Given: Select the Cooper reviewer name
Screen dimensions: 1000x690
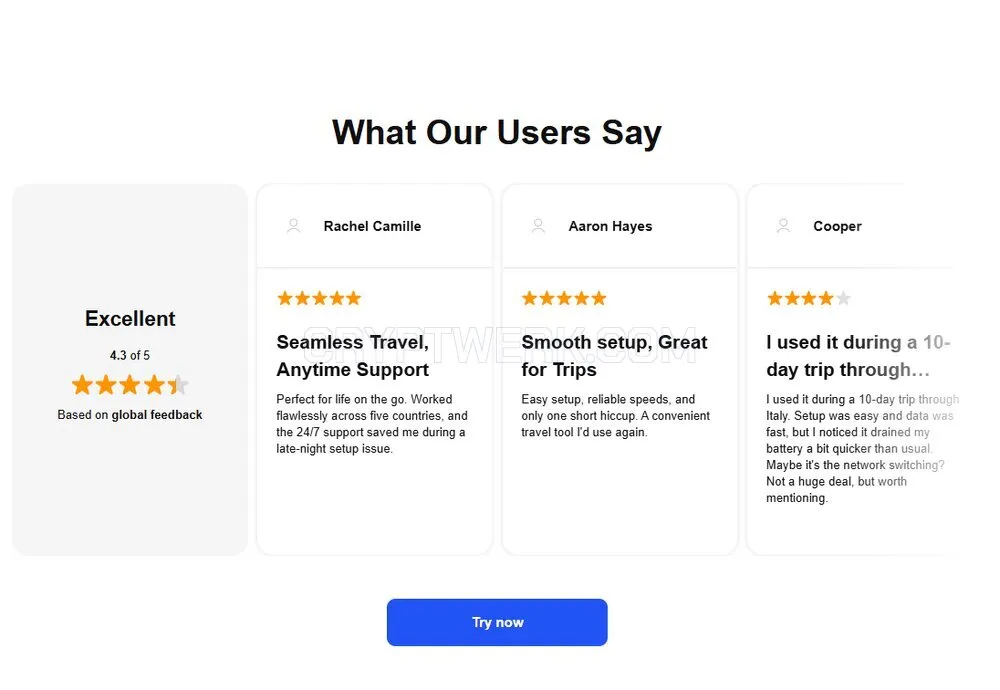Looking at the screenshot, I should pyautogui.click(x=837, y=226).
